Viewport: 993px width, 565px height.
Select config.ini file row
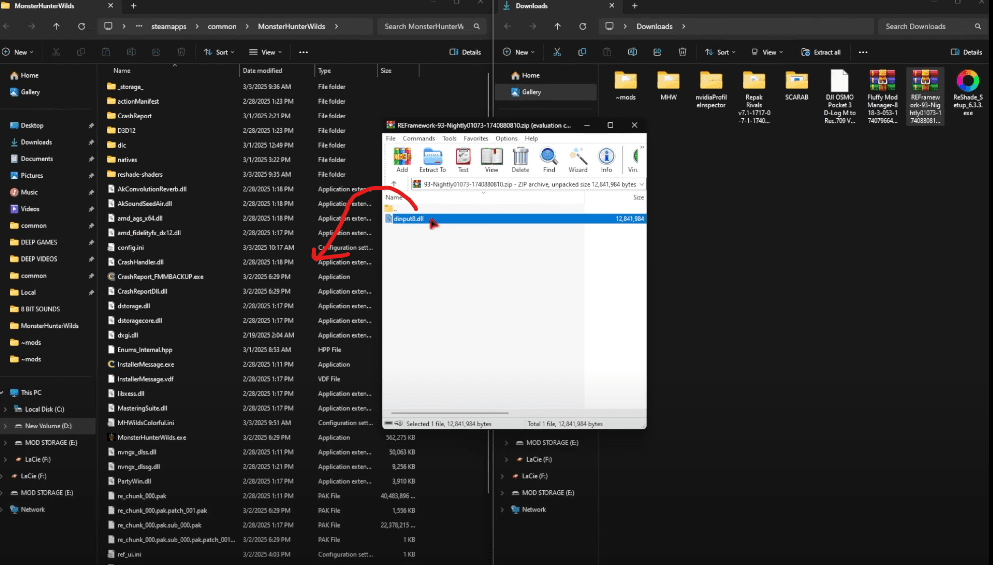click(263, 248)
